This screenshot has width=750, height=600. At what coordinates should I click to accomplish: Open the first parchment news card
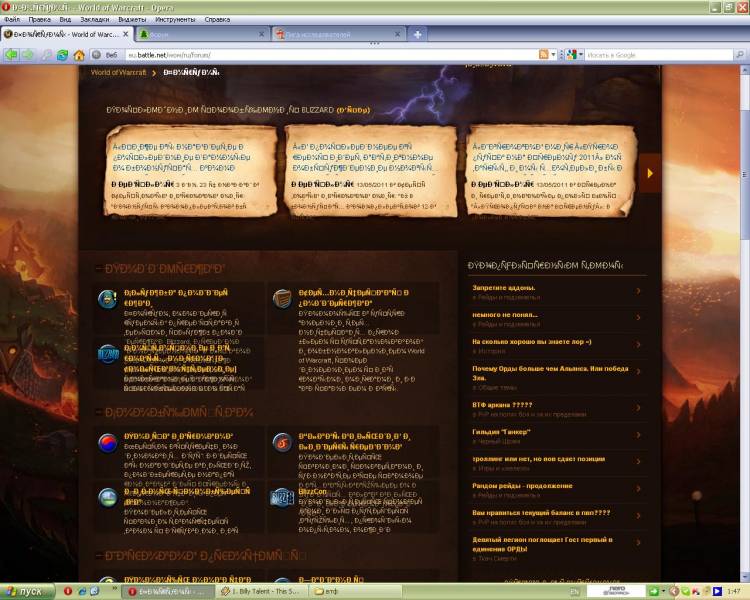[191, 171]
